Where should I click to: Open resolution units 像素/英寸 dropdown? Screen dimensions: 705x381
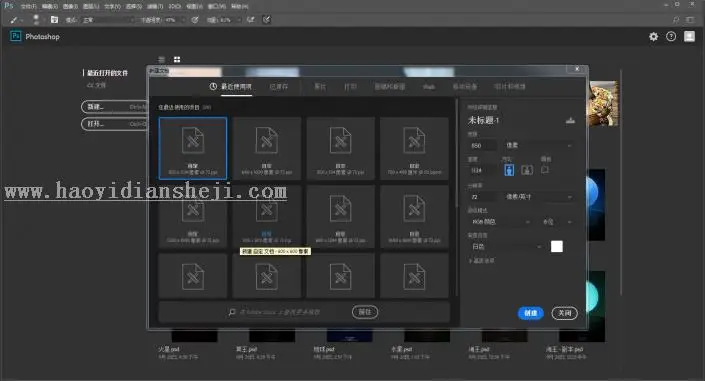pos(539,197)
